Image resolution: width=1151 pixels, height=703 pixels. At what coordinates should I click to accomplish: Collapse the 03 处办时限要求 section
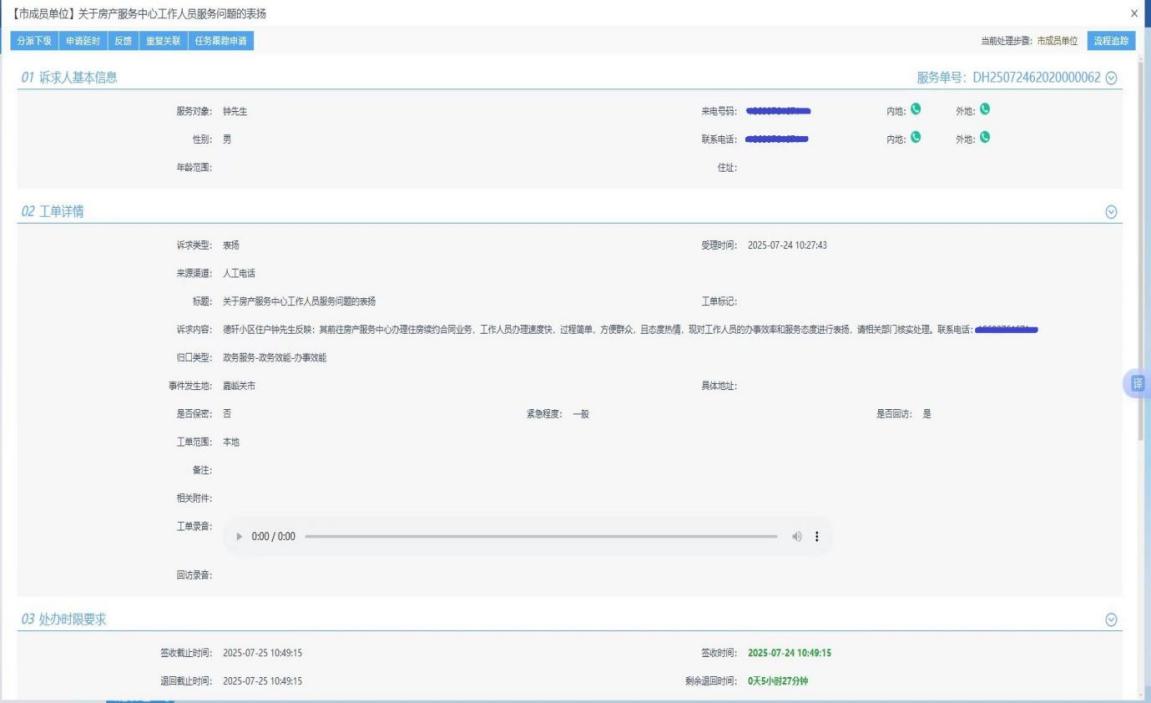[1110, 620]
